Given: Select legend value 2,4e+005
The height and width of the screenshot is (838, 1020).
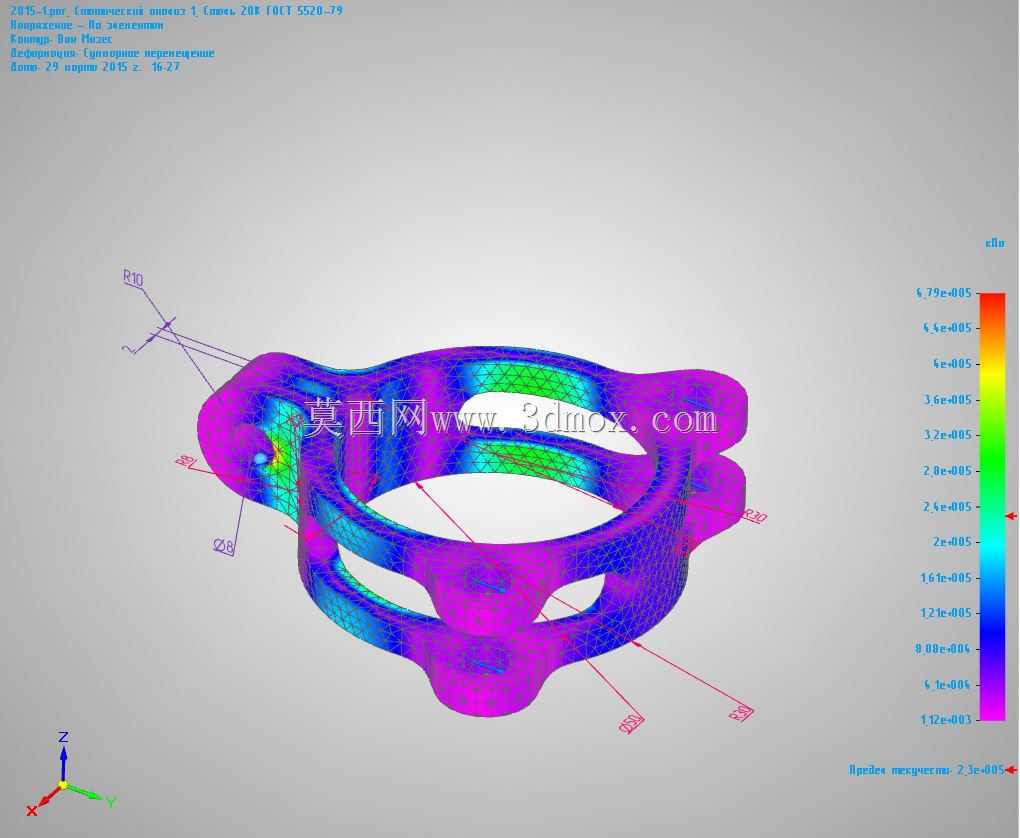Looking at the screenshot, I should pyautogui.click(x=948, y=506).
